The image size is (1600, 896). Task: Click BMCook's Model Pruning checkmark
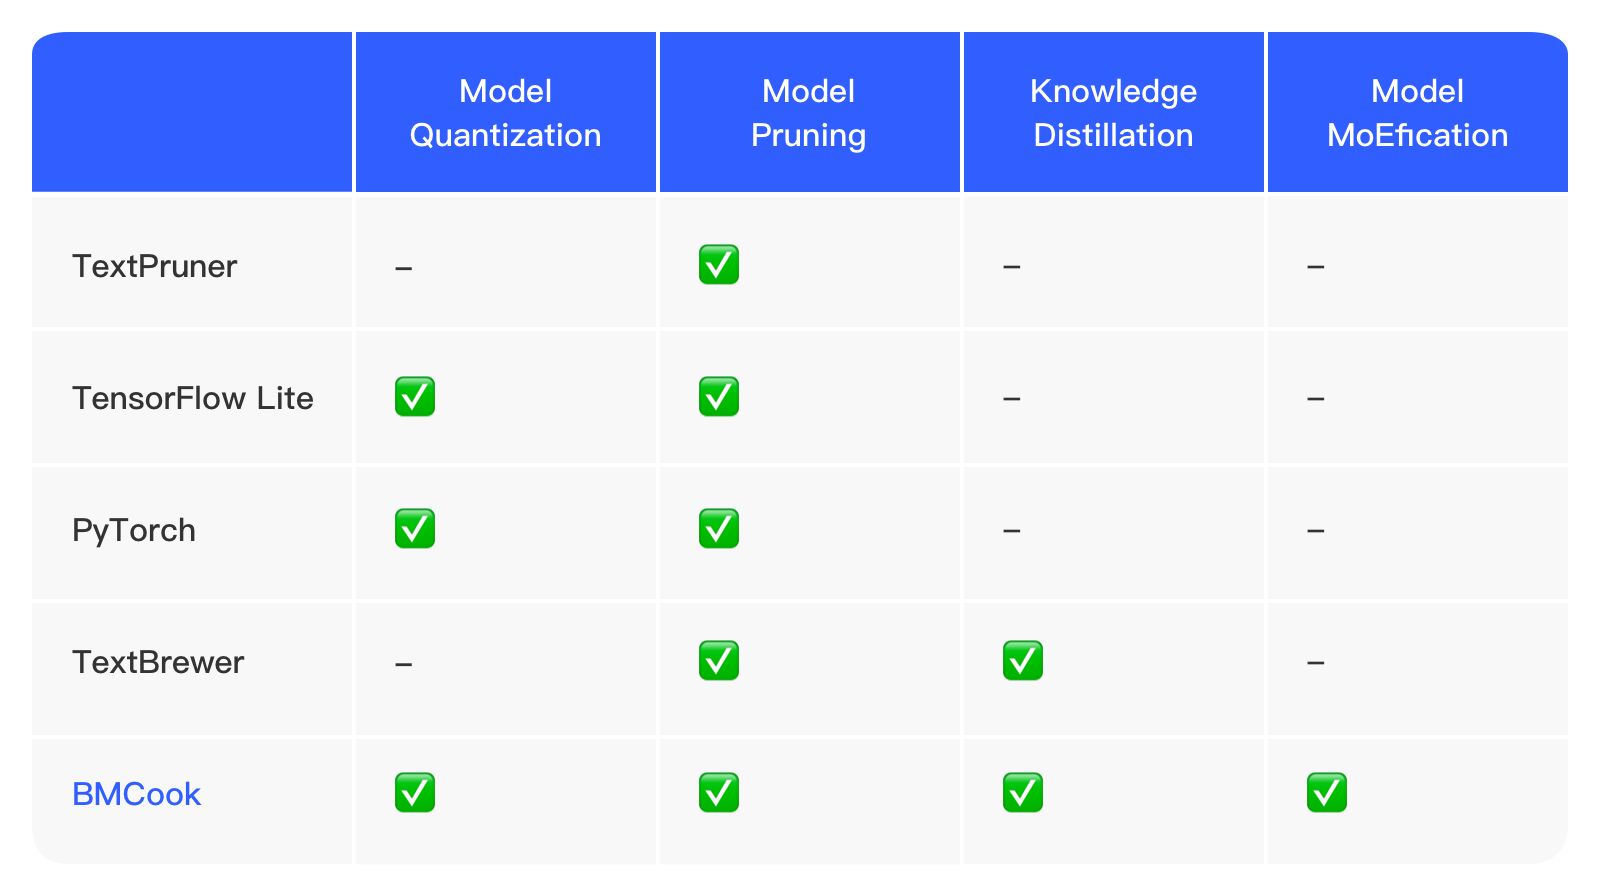[x=719, y=793]
